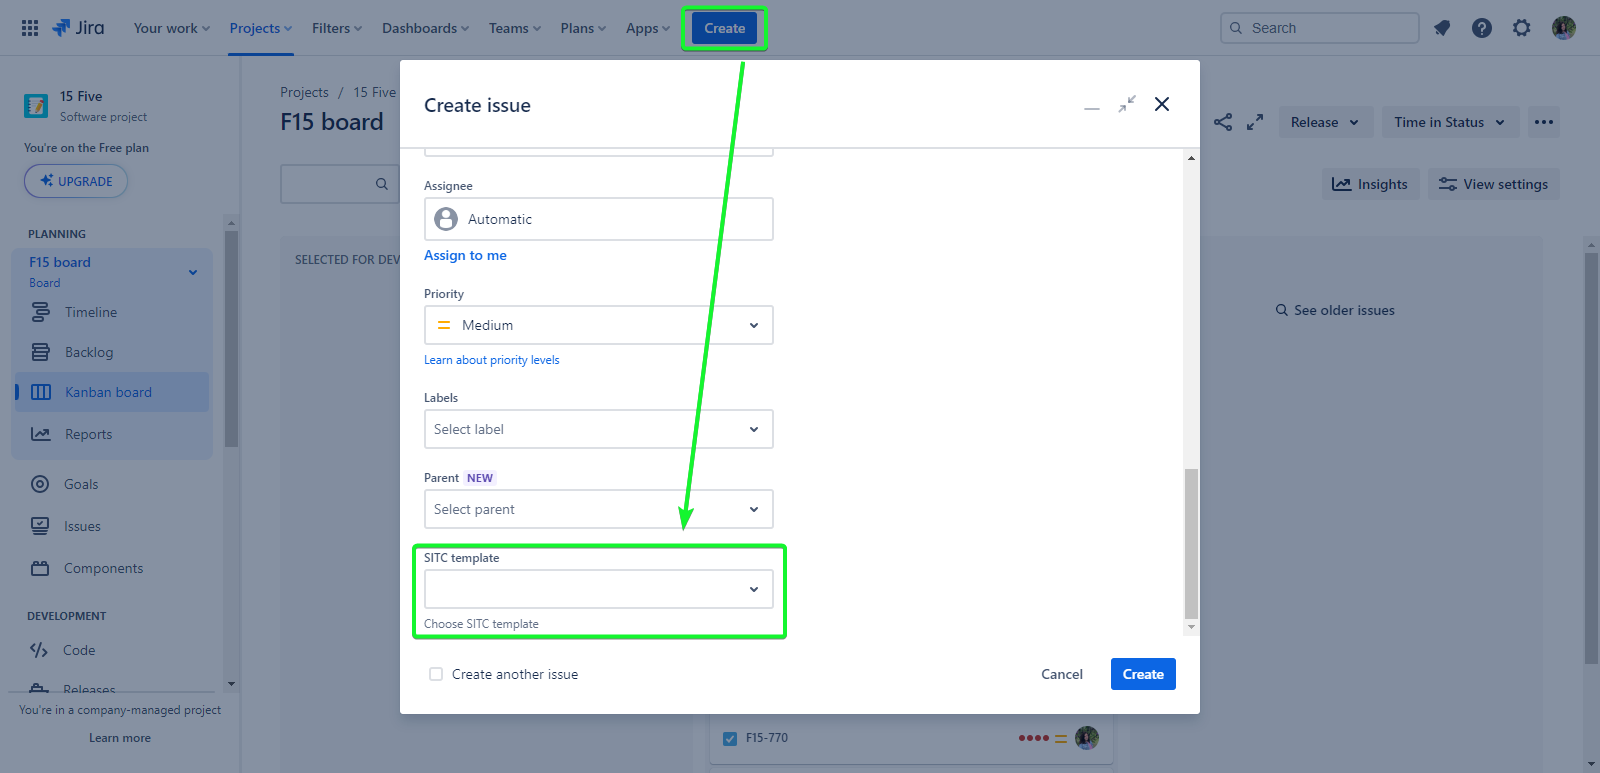Minimize the Create issue dialog
The image size is (1600, 773).
pyautogui.click(x=1092, y=106)
